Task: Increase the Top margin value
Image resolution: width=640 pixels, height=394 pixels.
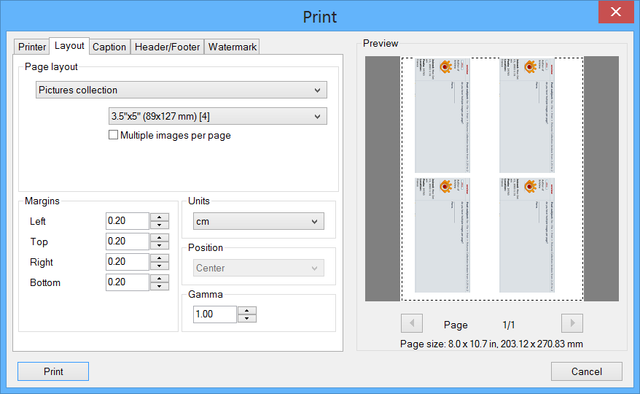Action: 160,238
